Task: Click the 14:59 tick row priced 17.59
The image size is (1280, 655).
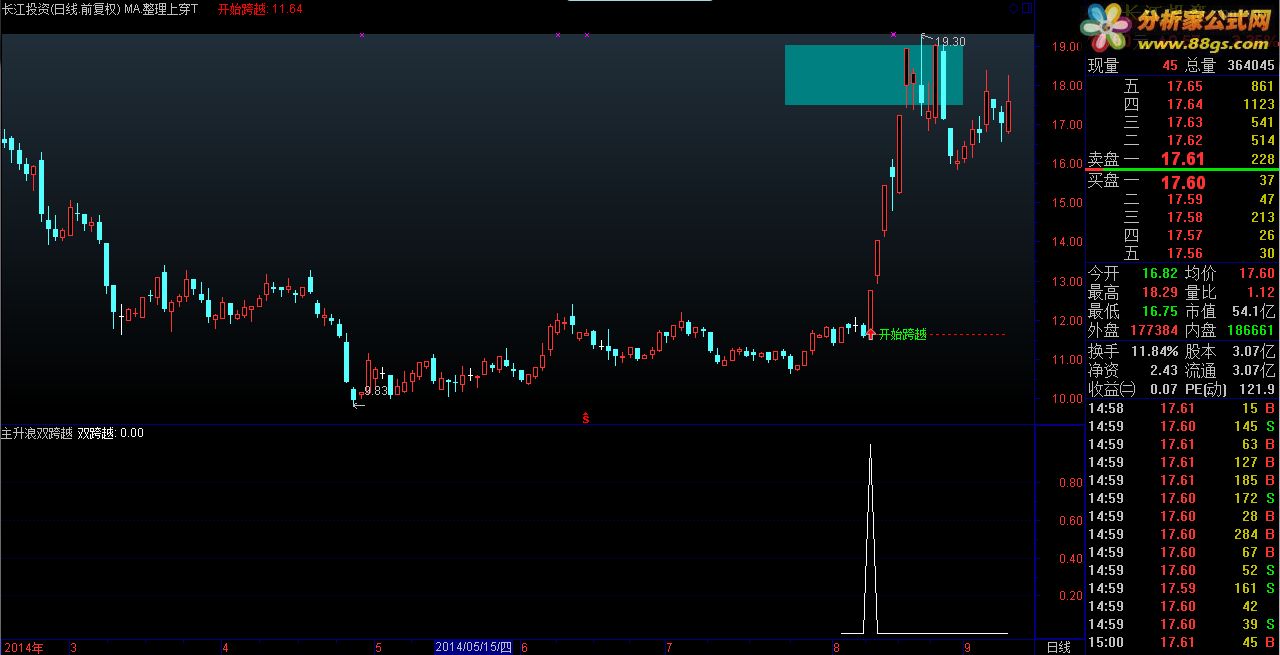Action: [1182, 588]
